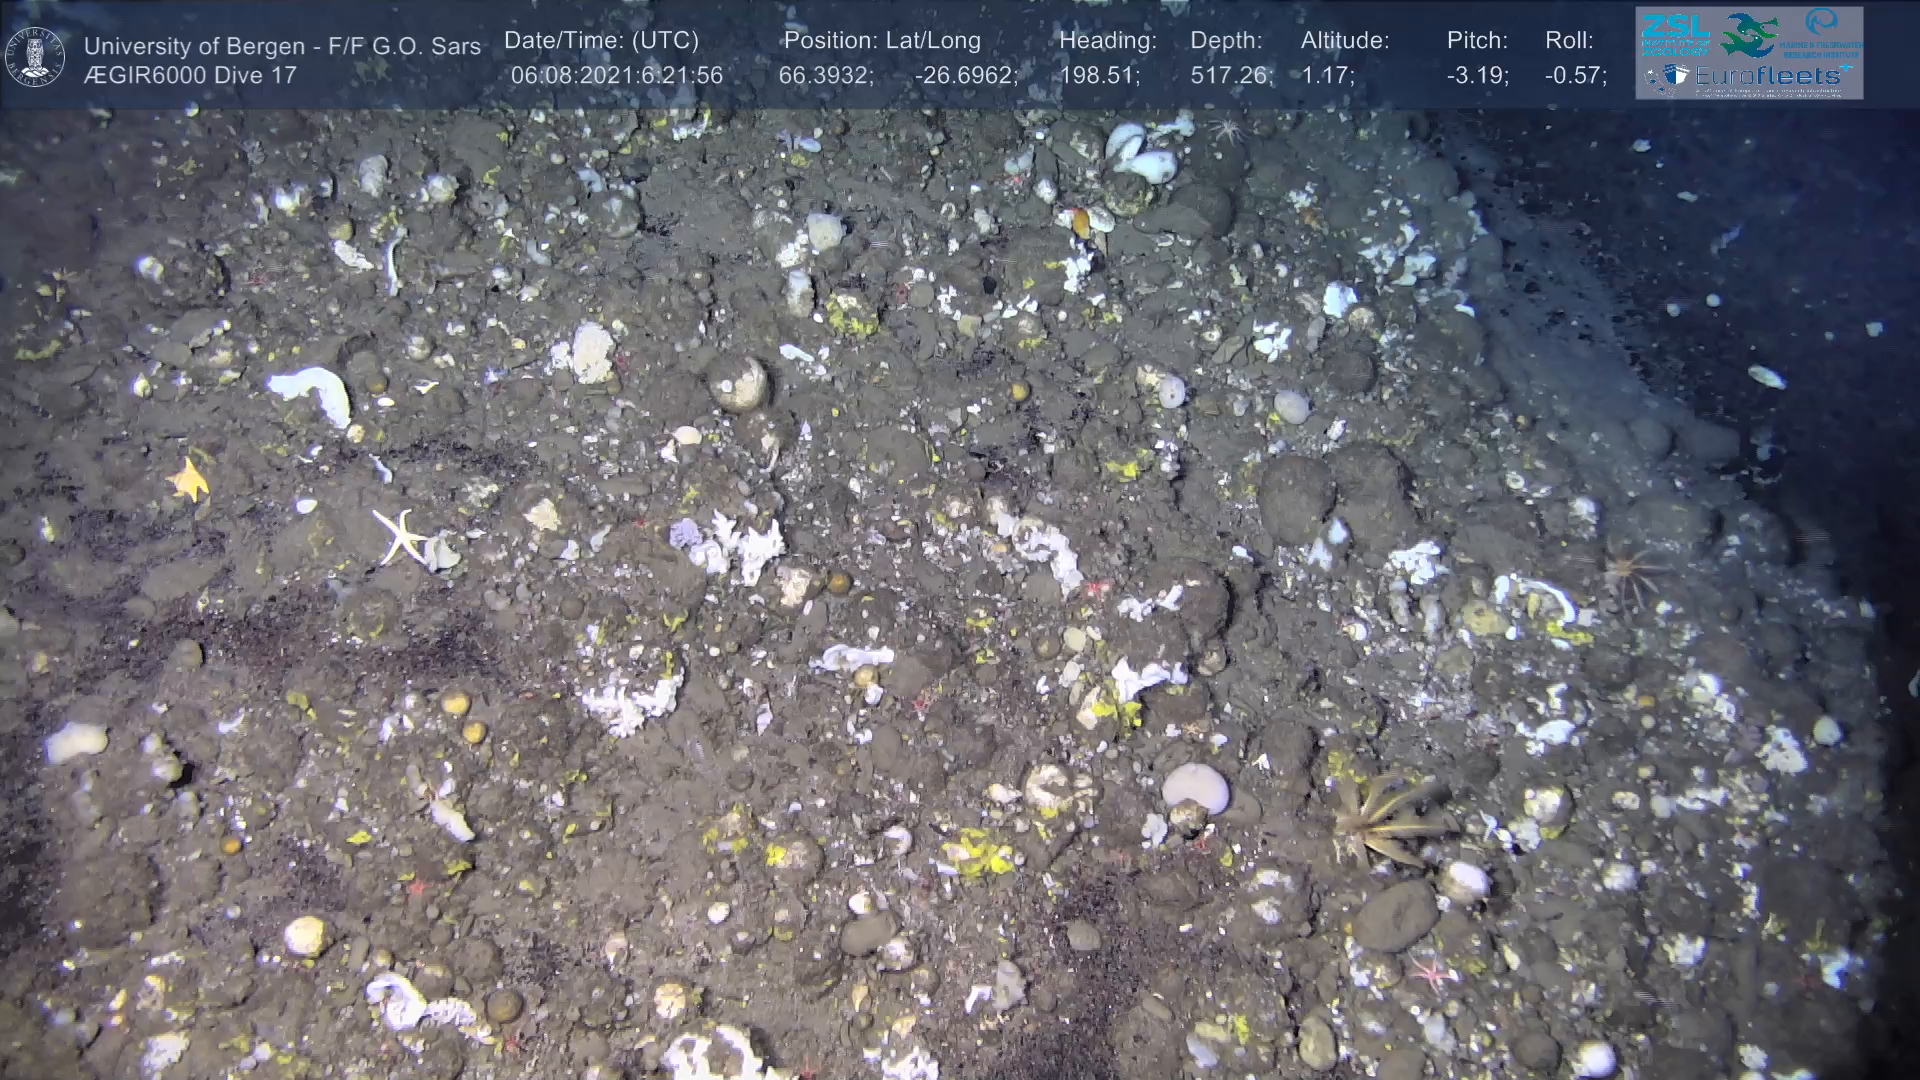Click the Depth reading 517.26
1920x1080 pixels.
coord(1231,76)
